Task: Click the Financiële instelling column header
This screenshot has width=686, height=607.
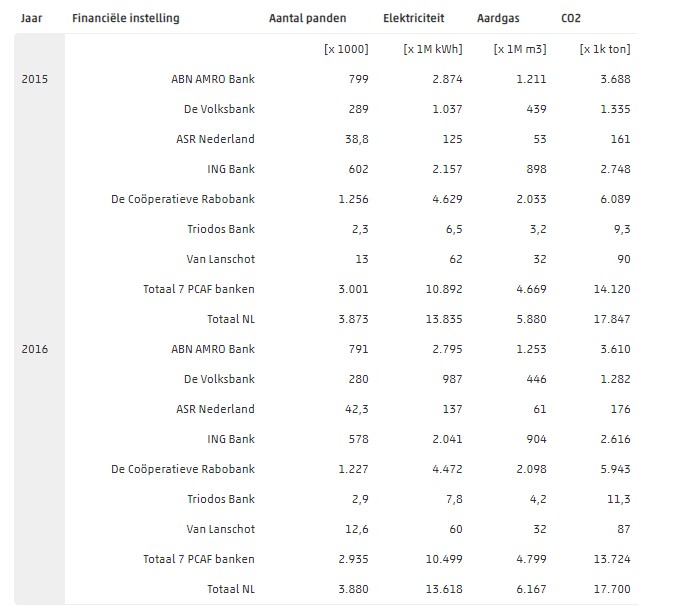Action: pyautogui.click(x=126, y=19)
